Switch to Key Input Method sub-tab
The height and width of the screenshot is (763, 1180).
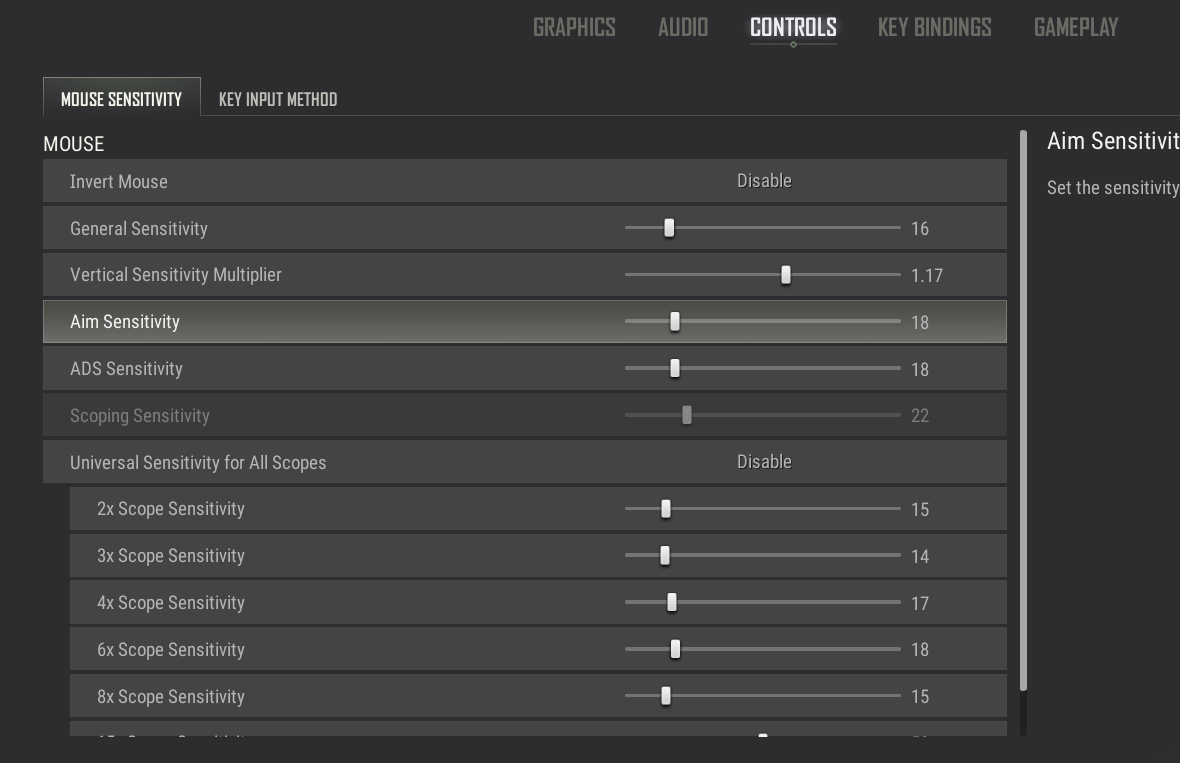(278, 99)
